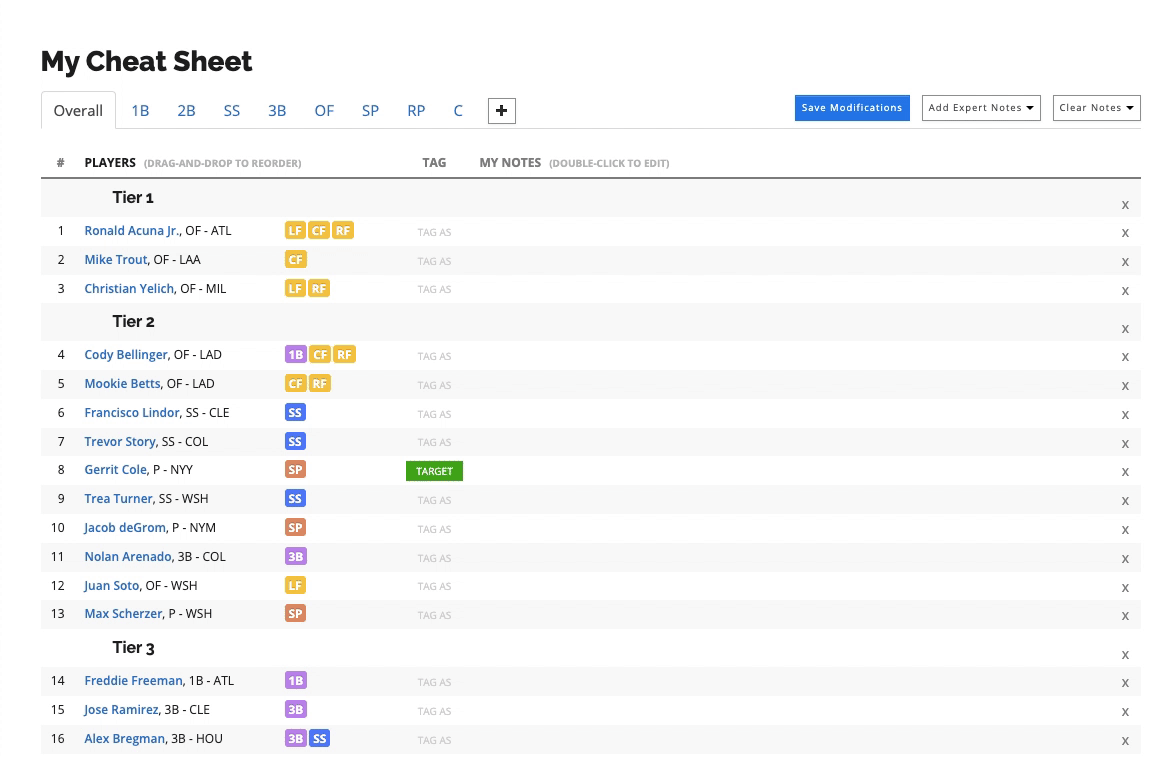1168x758 pixels.
Task: Click the CF badge on Mookie Betts row
Action: pos(296,384)
